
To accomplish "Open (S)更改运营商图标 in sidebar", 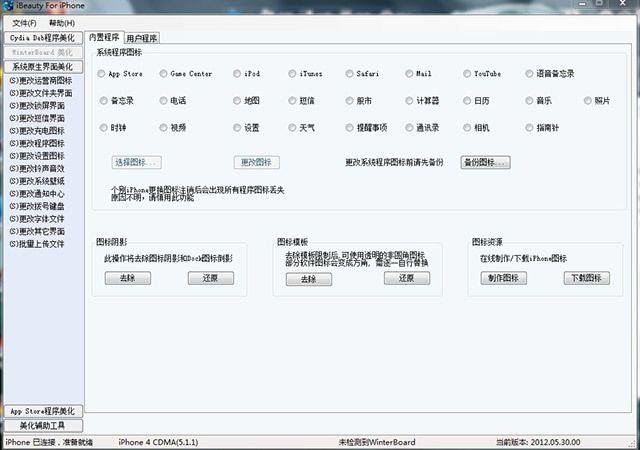I will [40, 80].
